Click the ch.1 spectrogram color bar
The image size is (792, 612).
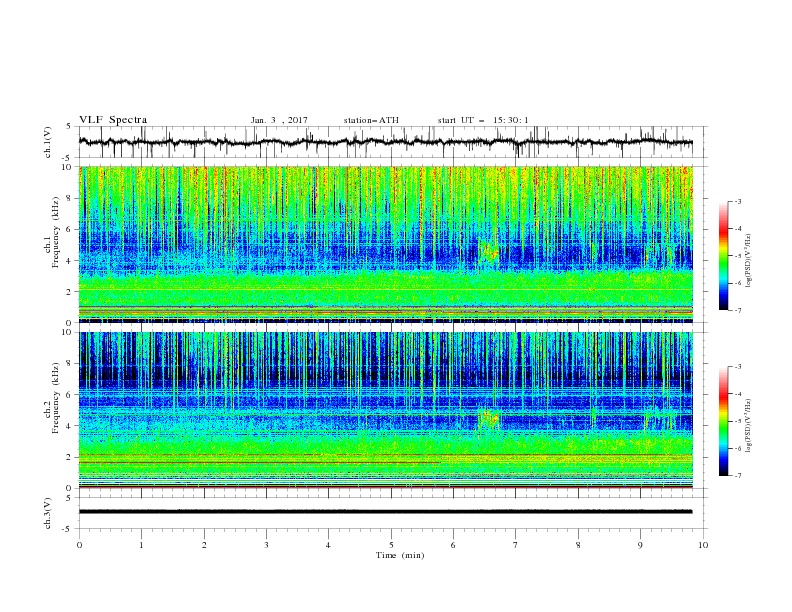pos(724,256)
